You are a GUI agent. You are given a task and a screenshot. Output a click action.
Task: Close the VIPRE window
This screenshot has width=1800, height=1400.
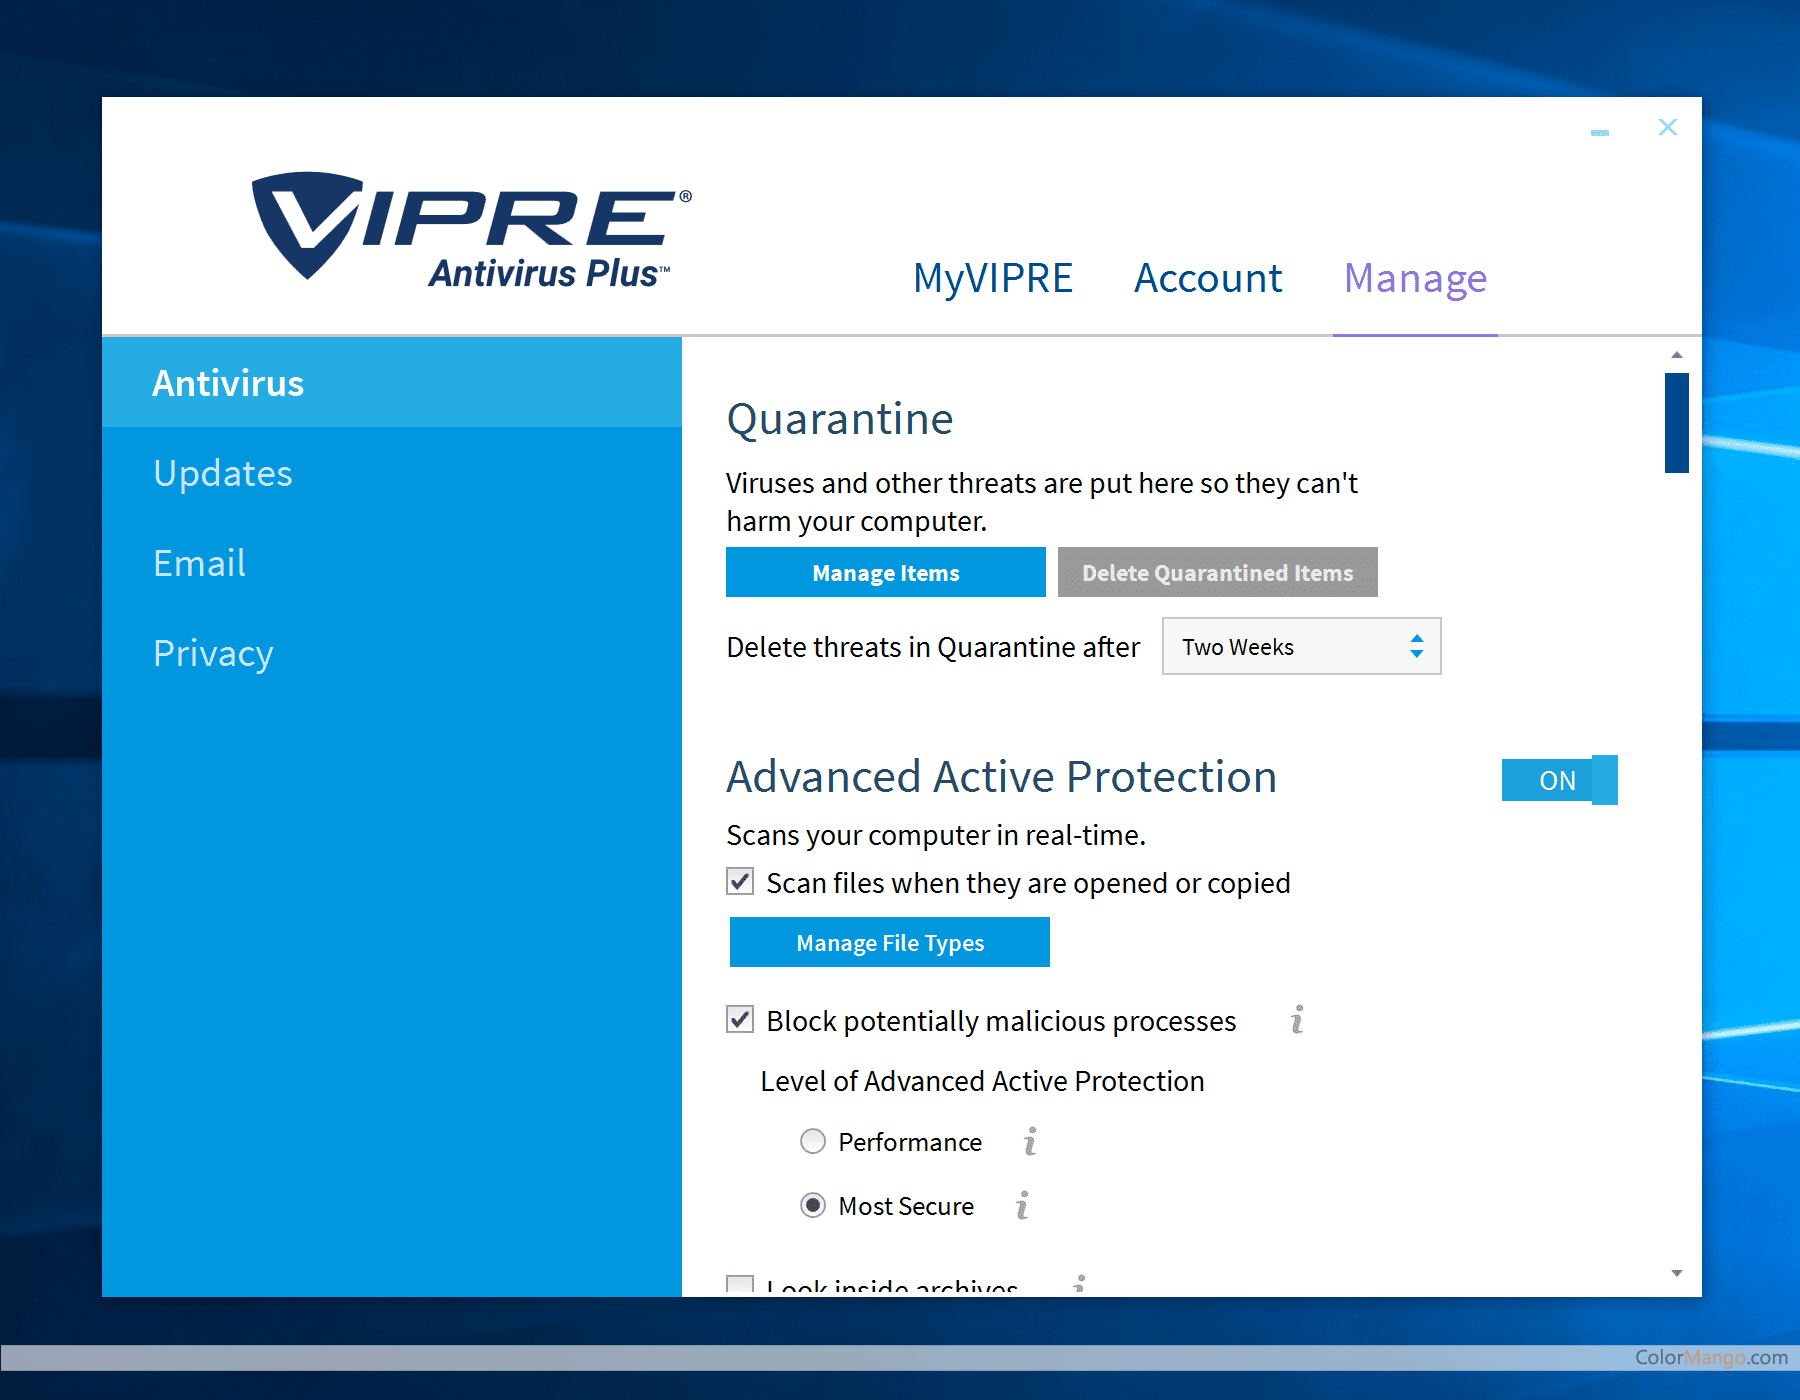(x=1667, y=127)
